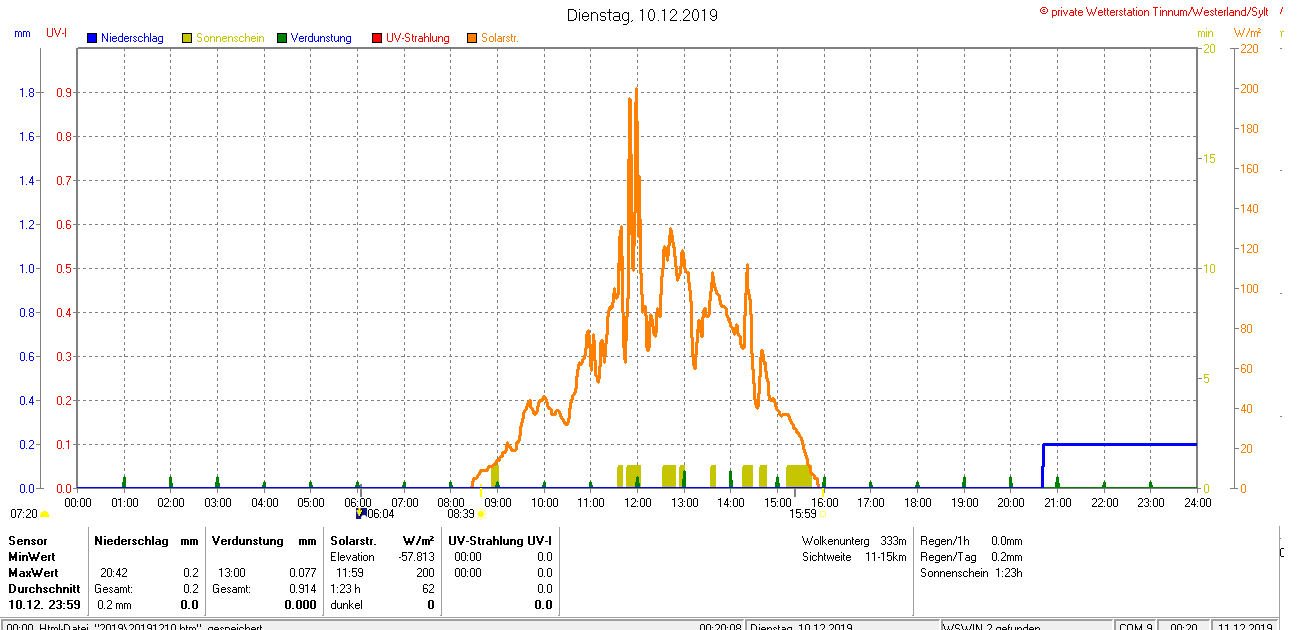1310x630 pixels.
Task: Click the private Wetterstation Tinnum/Westerland/Sylt credit
Action: pyautogui.click(x=1154, y=12)
